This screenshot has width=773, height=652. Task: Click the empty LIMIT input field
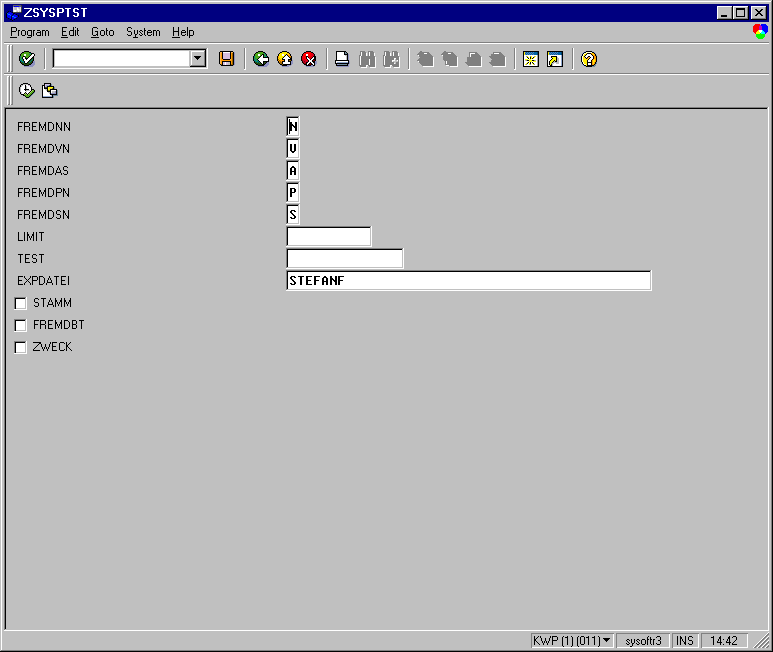(x=329, y=237)
